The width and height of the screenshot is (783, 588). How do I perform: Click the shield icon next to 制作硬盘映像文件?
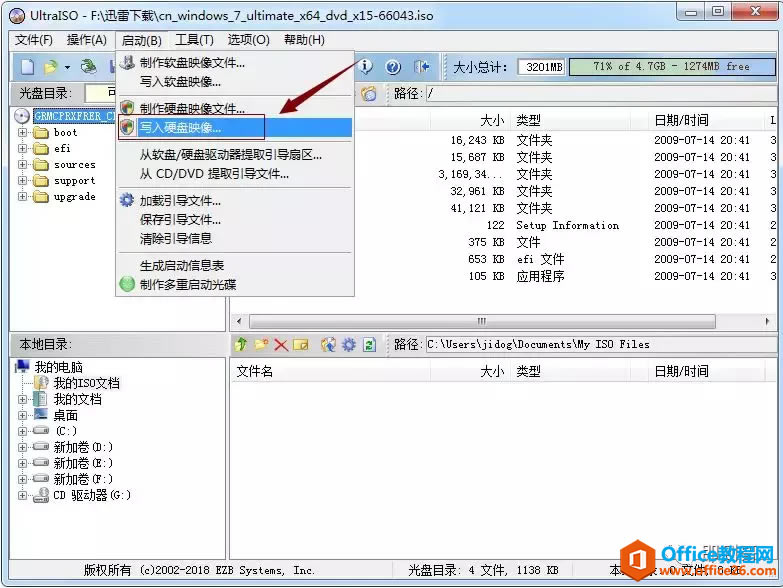tap(128, 107)
